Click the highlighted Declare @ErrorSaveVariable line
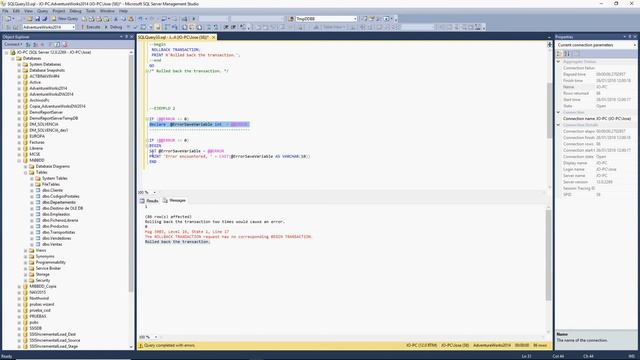This screenshot has width=640, height=360. tap(199, 124)
